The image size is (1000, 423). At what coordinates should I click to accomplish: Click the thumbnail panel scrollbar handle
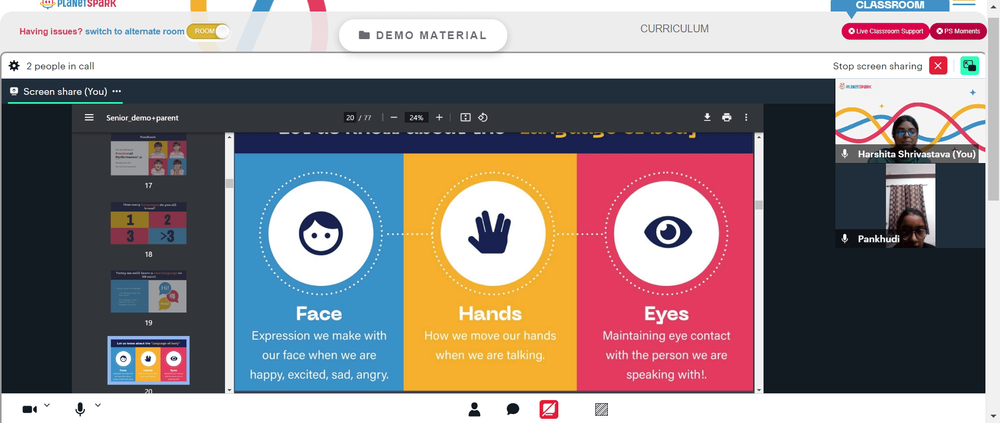point(229,184)
